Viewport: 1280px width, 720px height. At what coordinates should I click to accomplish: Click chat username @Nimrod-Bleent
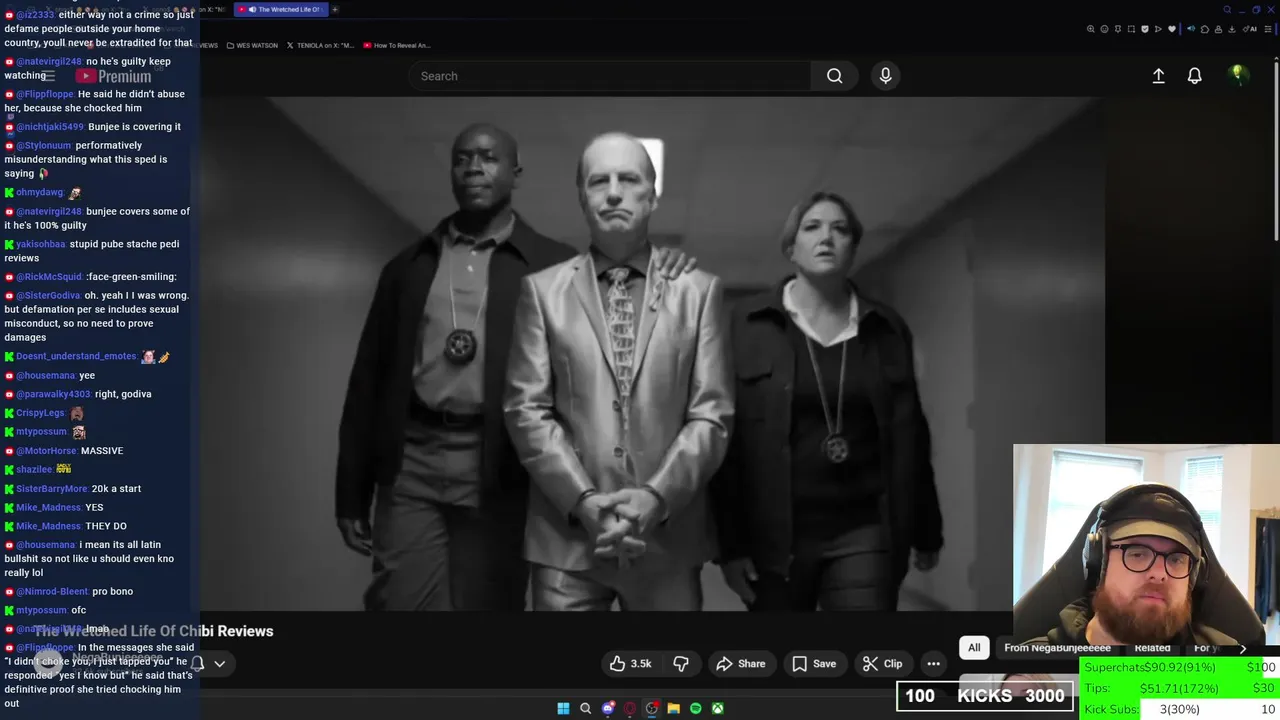(52, 592)
